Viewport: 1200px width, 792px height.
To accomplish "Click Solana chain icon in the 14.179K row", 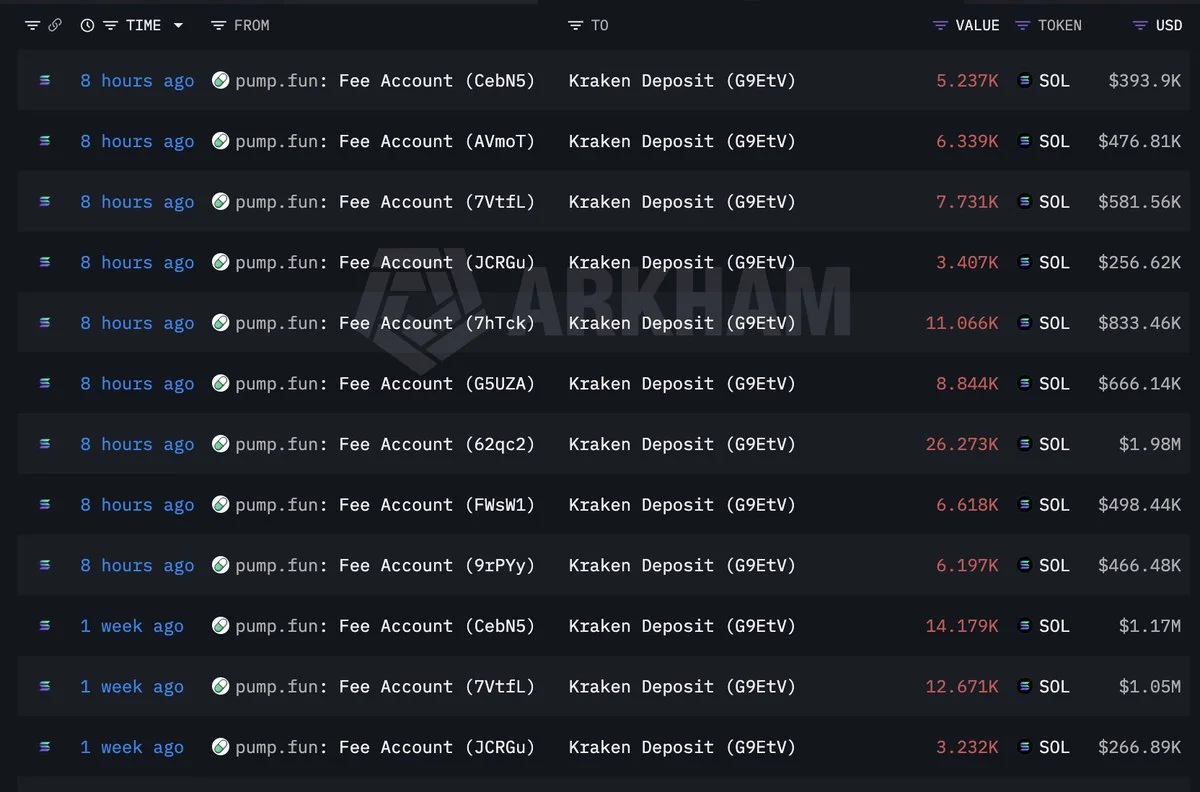I will coord(45,626).
